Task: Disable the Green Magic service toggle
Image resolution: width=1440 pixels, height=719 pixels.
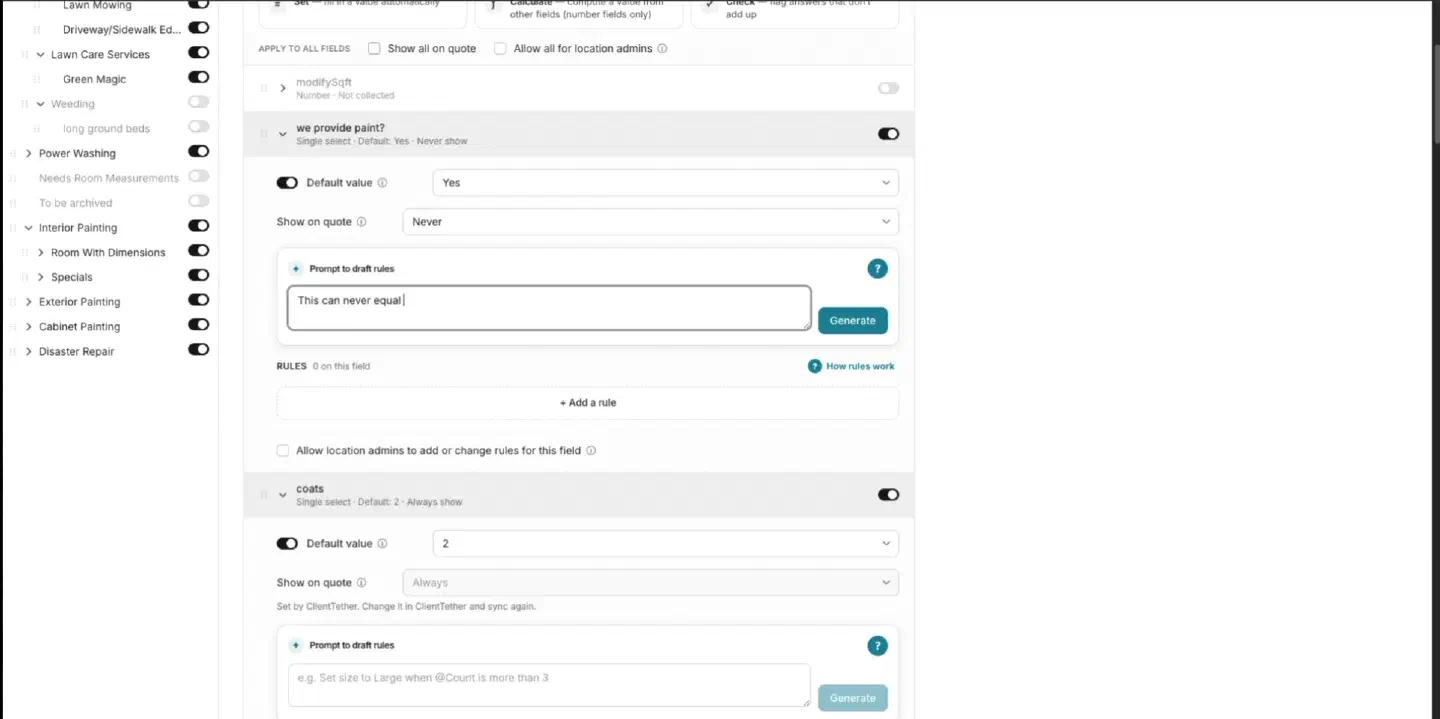Action: tap(198, 77)
